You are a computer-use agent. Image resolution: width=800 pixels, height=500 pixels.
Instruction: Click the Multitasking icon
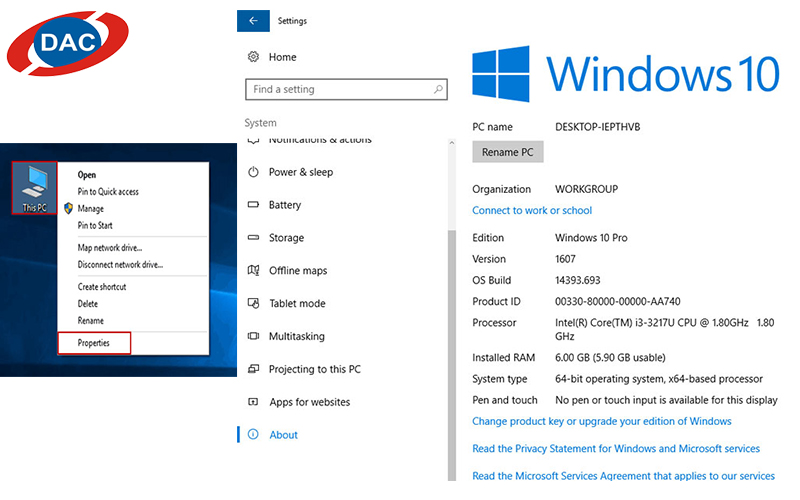(253, 336)
